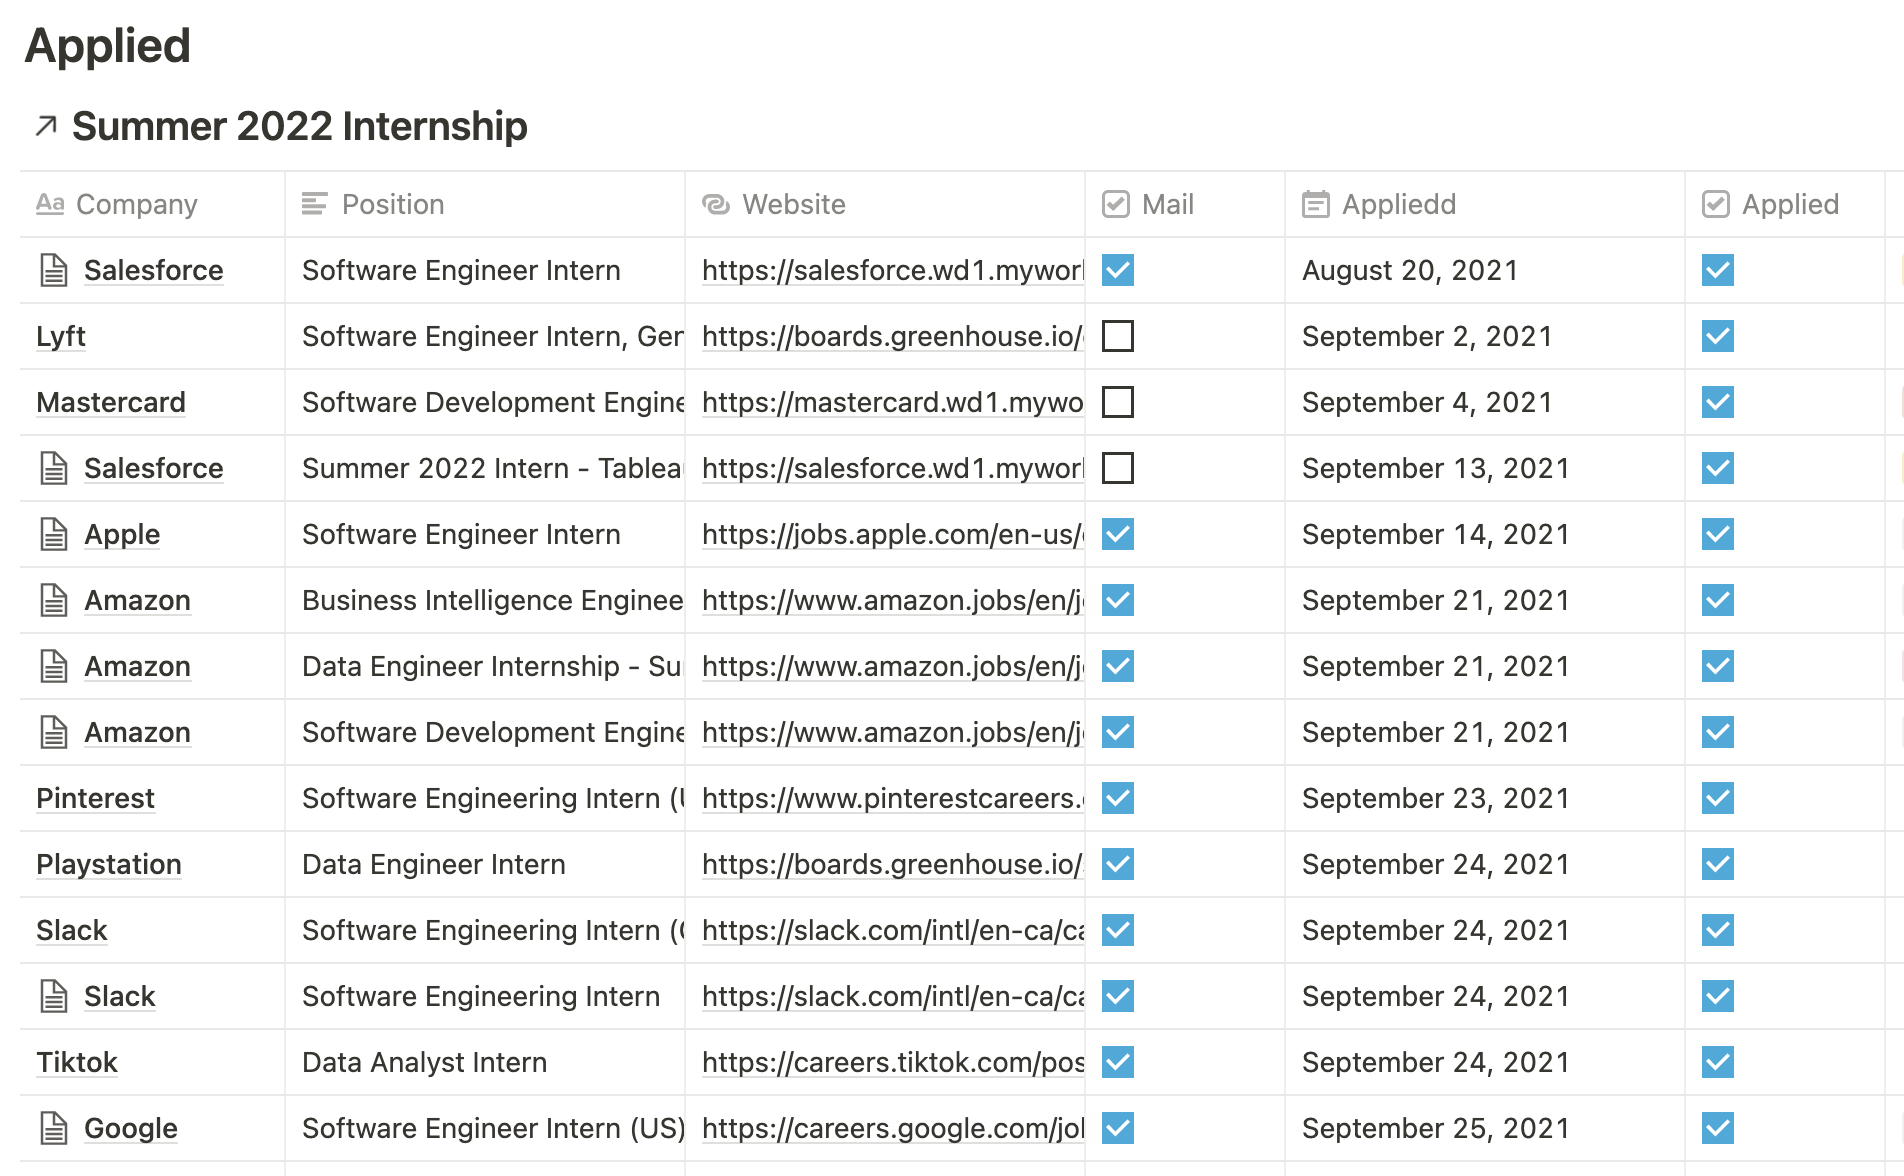This screenshot has width=1904, height=1176.
Task: Select the September 2, 2021 date cell
Action: click(x=1485, y=336)
